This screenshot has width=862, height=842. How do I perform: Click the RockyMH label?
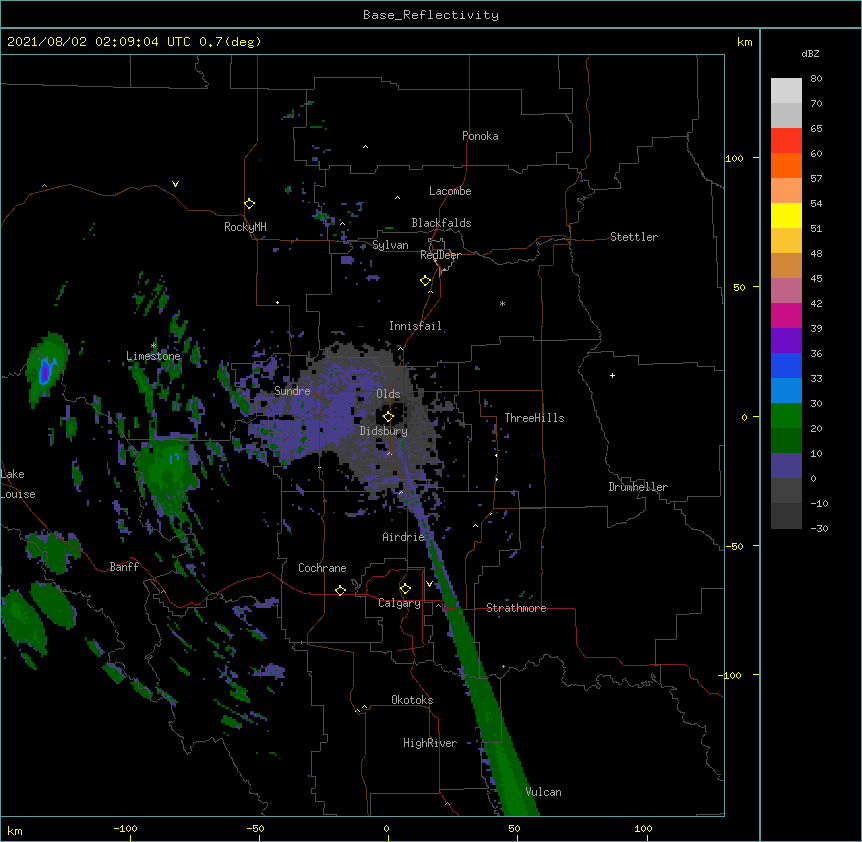(x=245, y=227)
